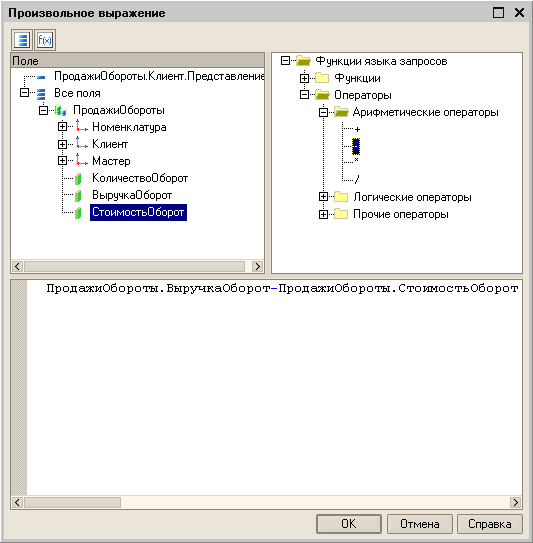This screenshot has width=533, height=543.
Task: Confirm the expression with OK
Action: [349, 524]
